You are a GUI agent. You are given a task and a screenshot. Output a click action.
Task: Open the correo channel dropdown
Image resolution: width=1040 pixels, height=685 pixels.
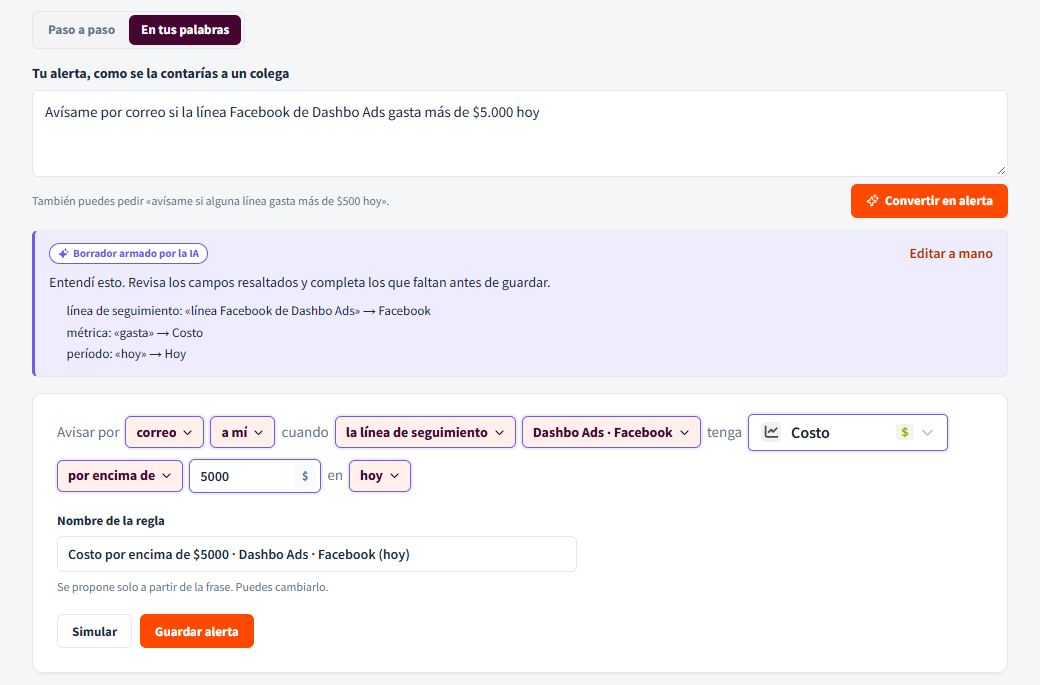point(164,432)
